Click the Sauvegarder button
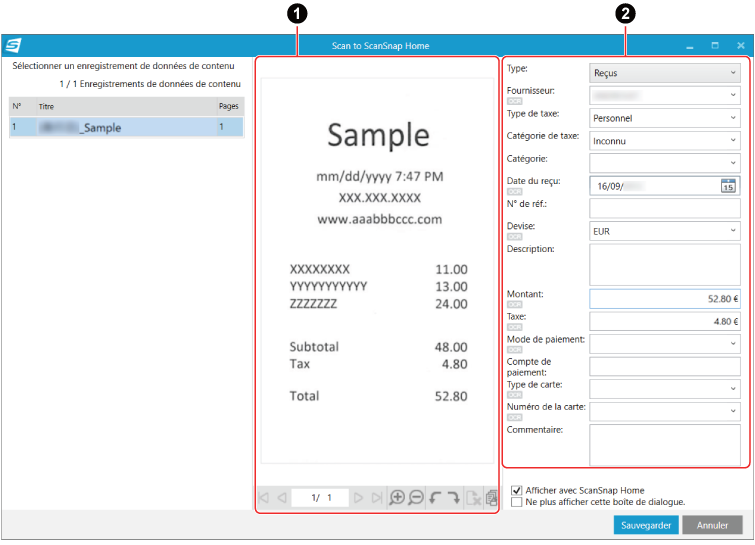Image resolution: width=755 pixels, height=545 pixels. click(646, 524)
